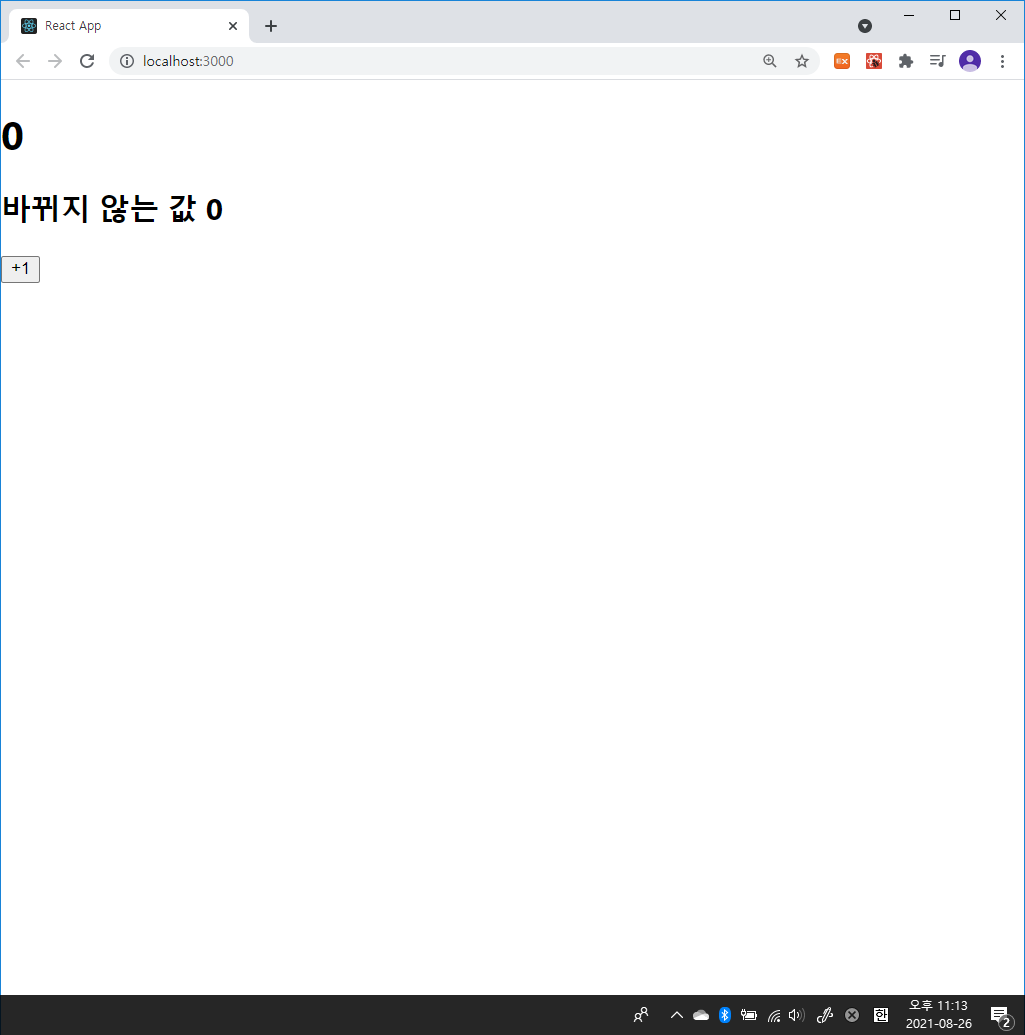Select the '바뀌지 않는 값 0' heading
The width and height of the screenshot is (1025, 1035).
[x=113, y=209]
